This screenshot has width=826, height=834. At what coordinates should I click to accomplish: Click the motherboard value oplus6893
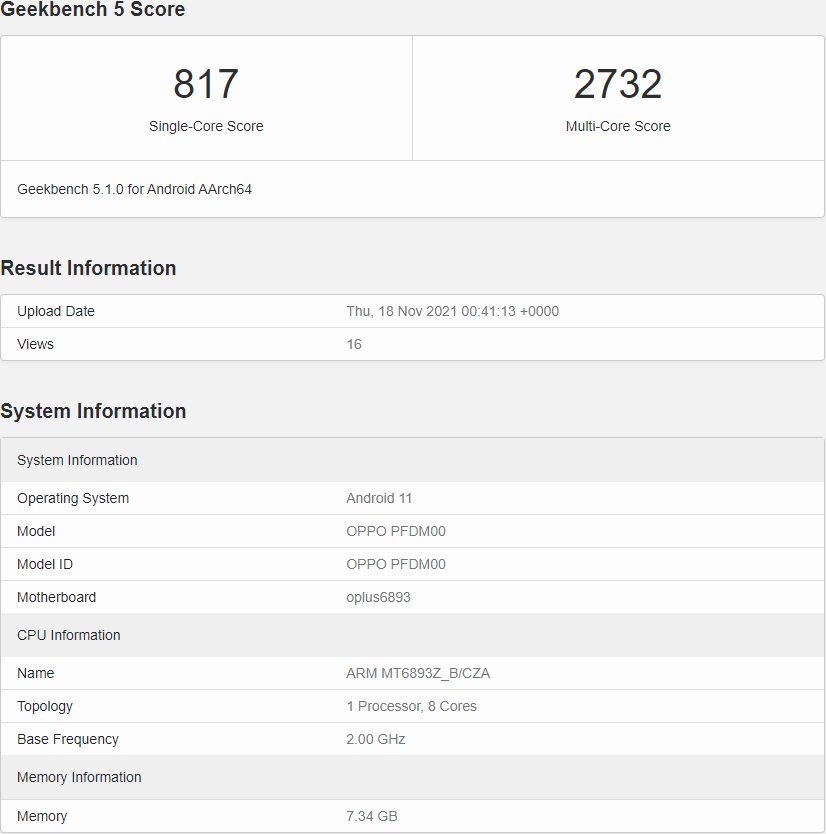click(x=378, y=597)
